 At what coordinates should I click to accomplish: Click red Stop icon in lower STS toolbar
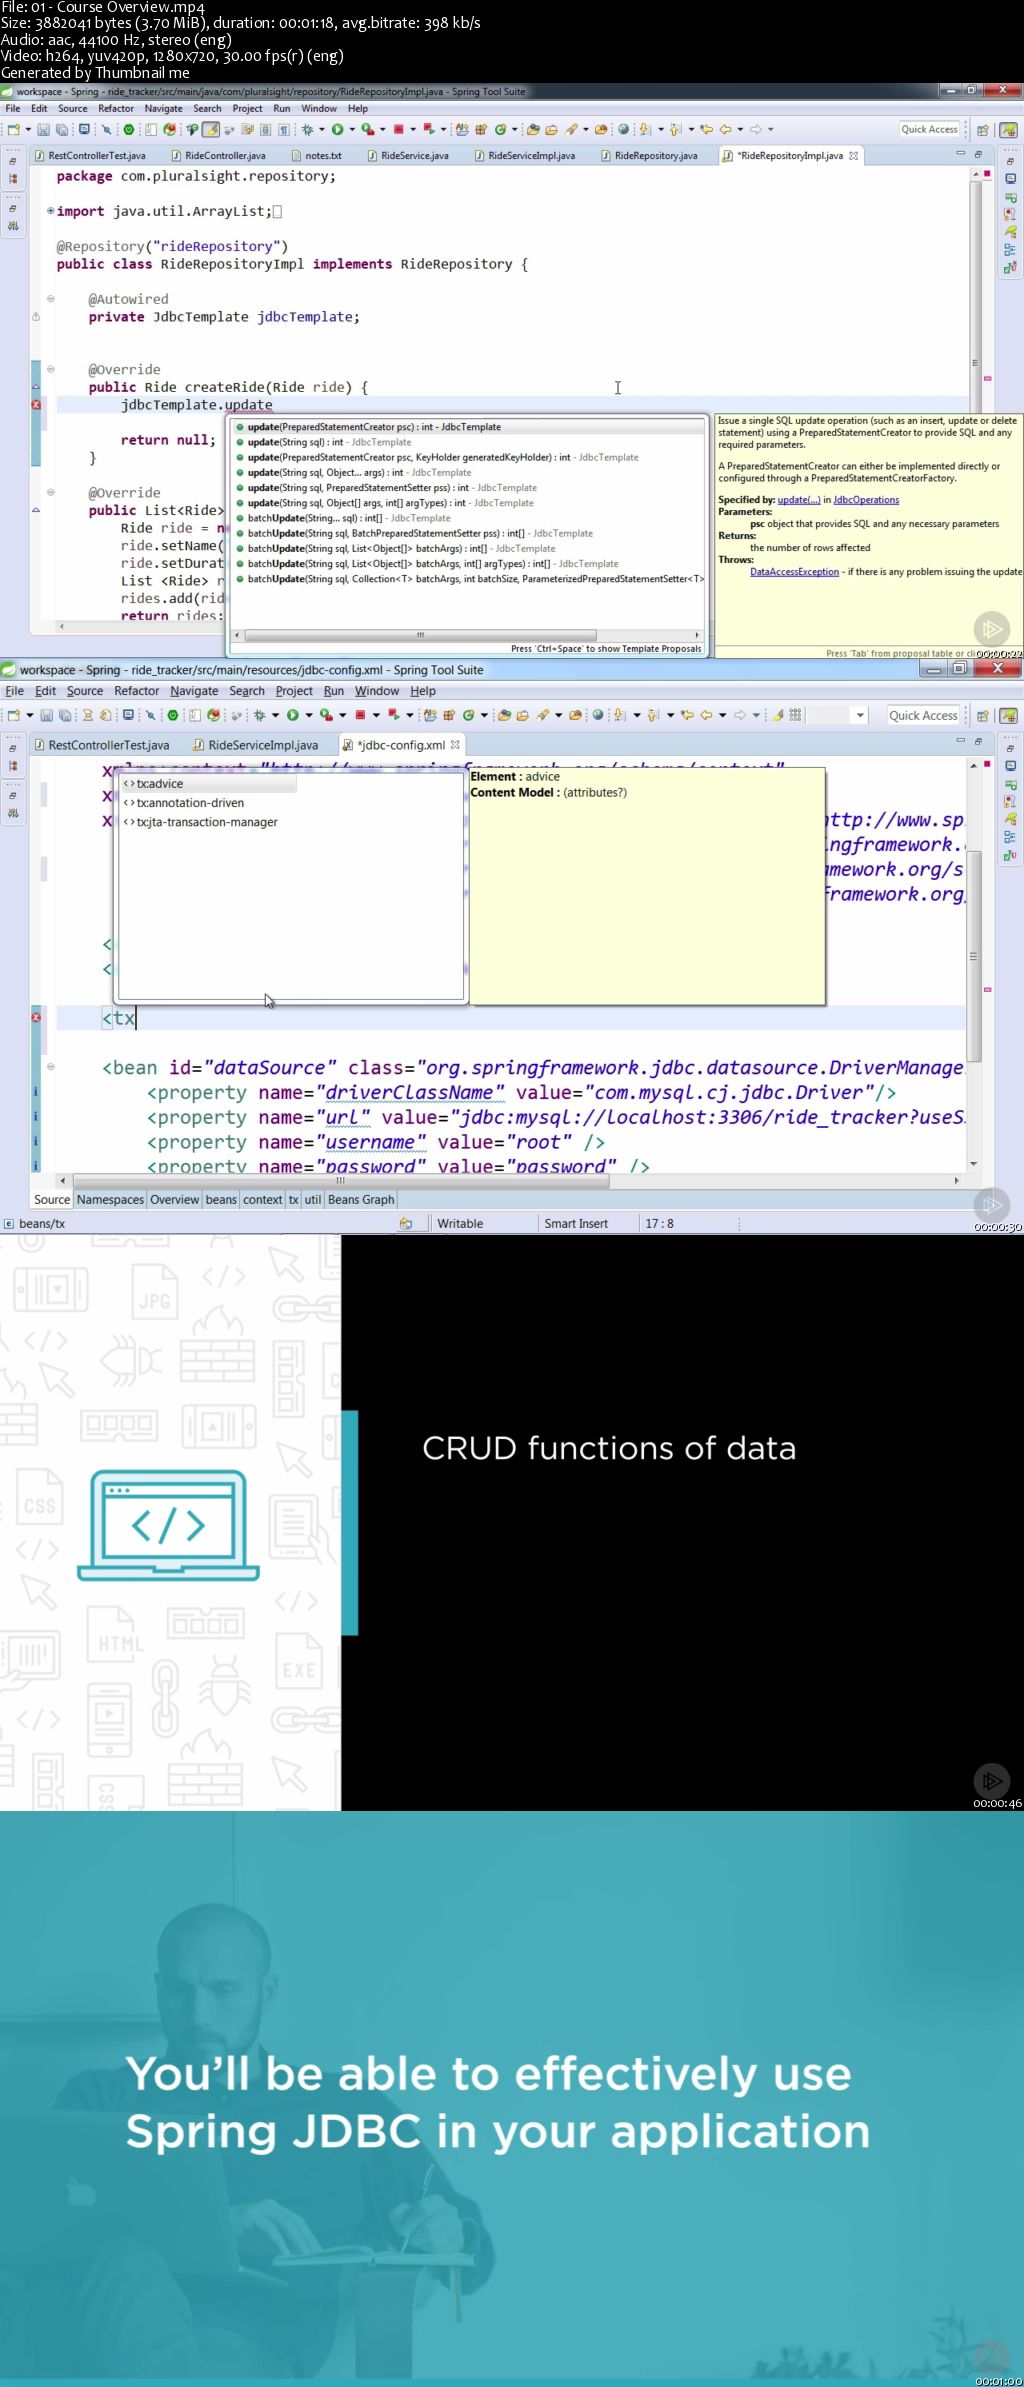(x=360, y=715)
